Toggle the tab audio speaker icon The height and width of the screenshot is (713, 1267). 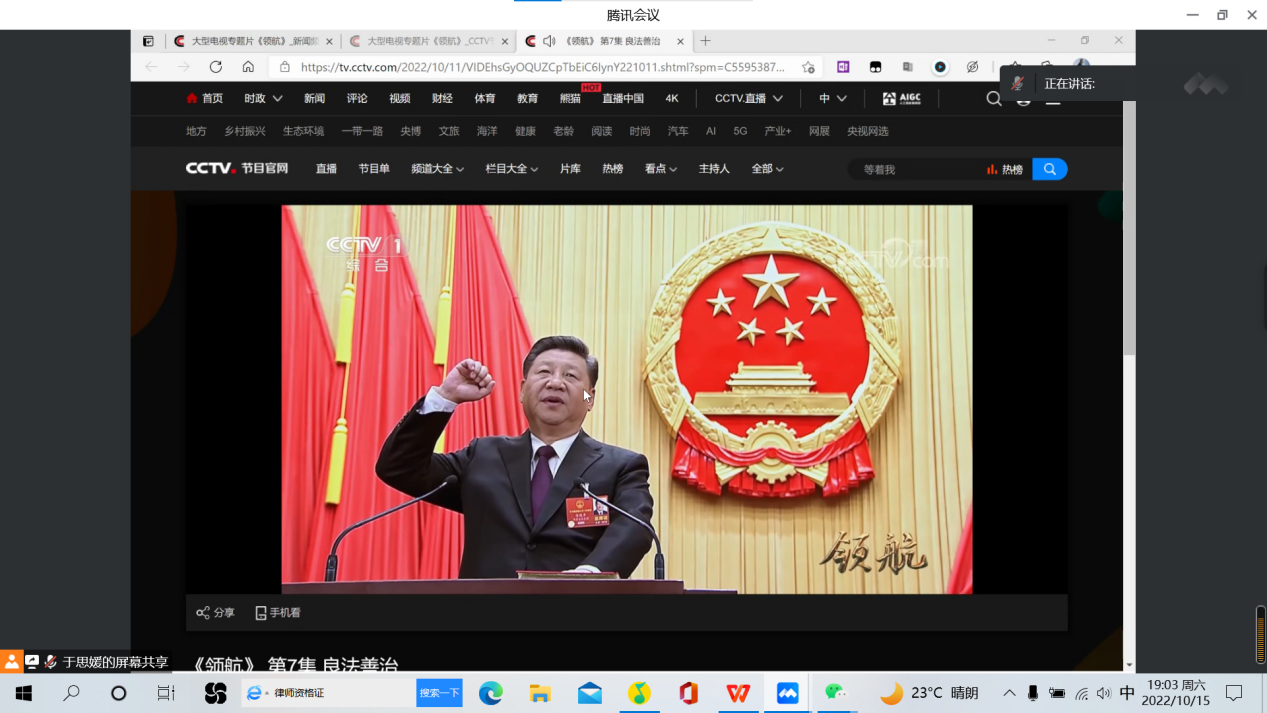pyautogui.click(x=549, y=41)
